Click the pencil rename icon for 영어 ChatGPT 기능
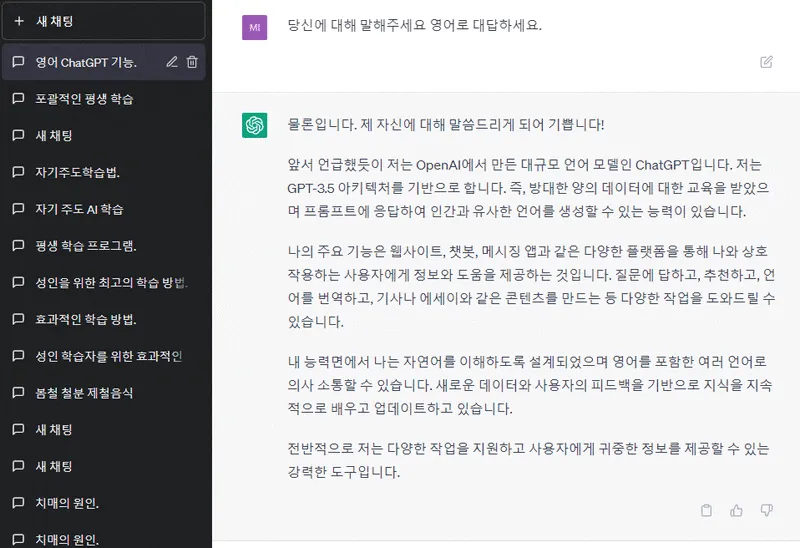 click(x=172, y=62)
